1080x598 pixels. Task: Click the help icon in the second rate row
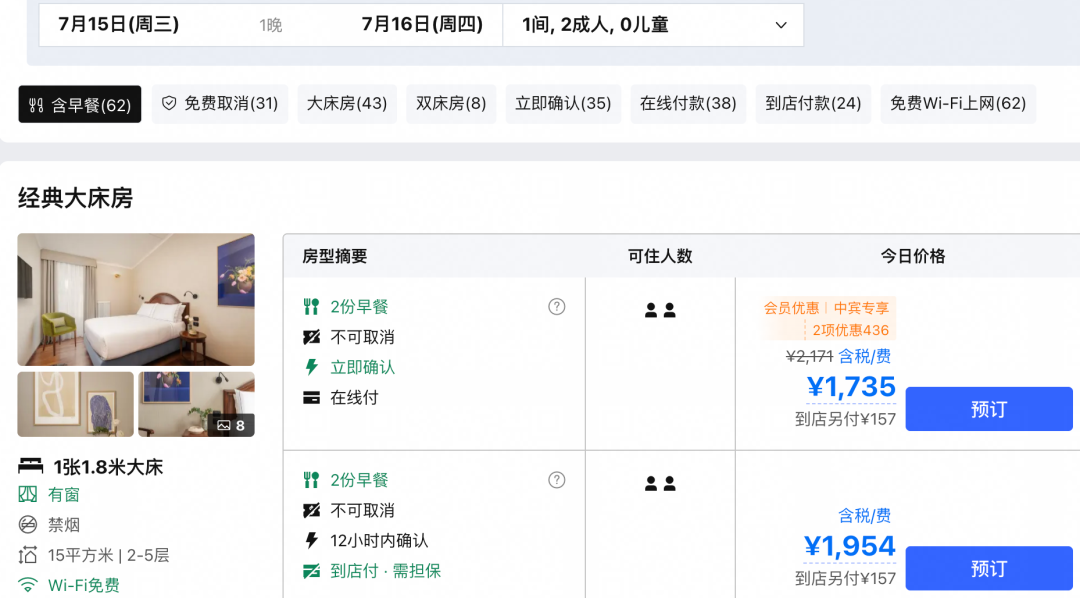pos(557,480)
